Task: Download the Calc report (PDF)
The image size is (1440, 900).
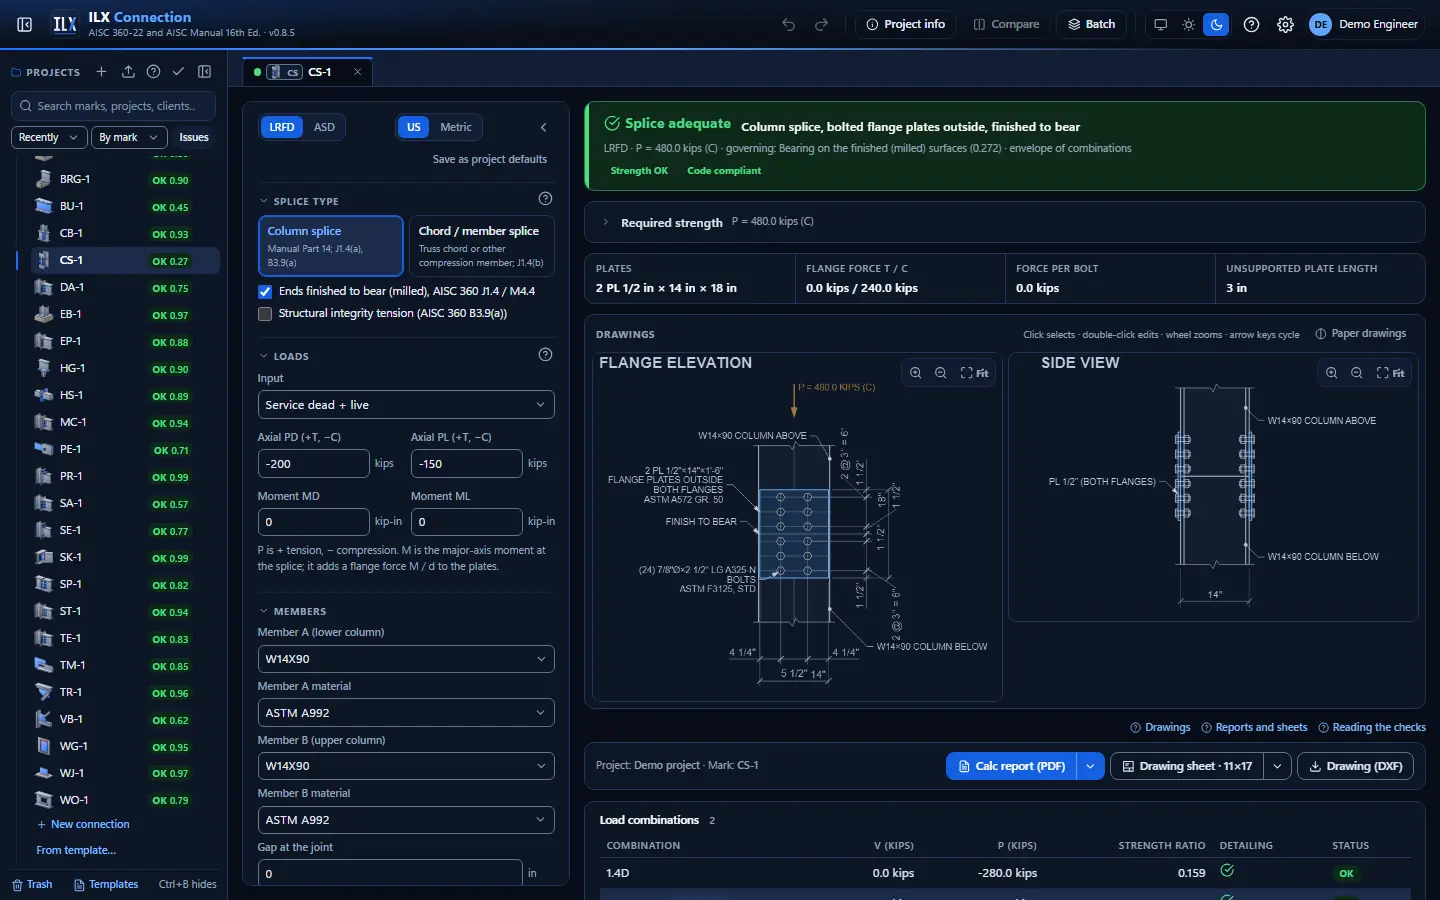Action: click(1012, 766)
